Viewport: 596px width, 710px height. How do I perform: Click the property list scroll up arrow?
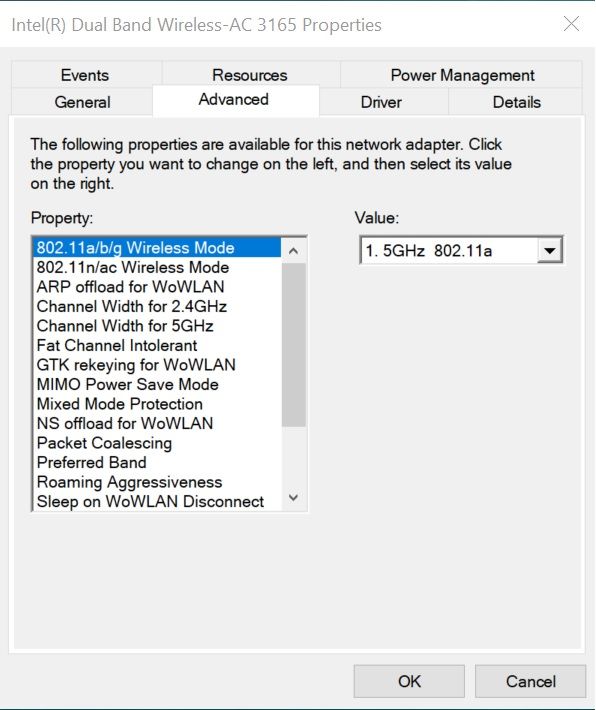tap(293, 250)
